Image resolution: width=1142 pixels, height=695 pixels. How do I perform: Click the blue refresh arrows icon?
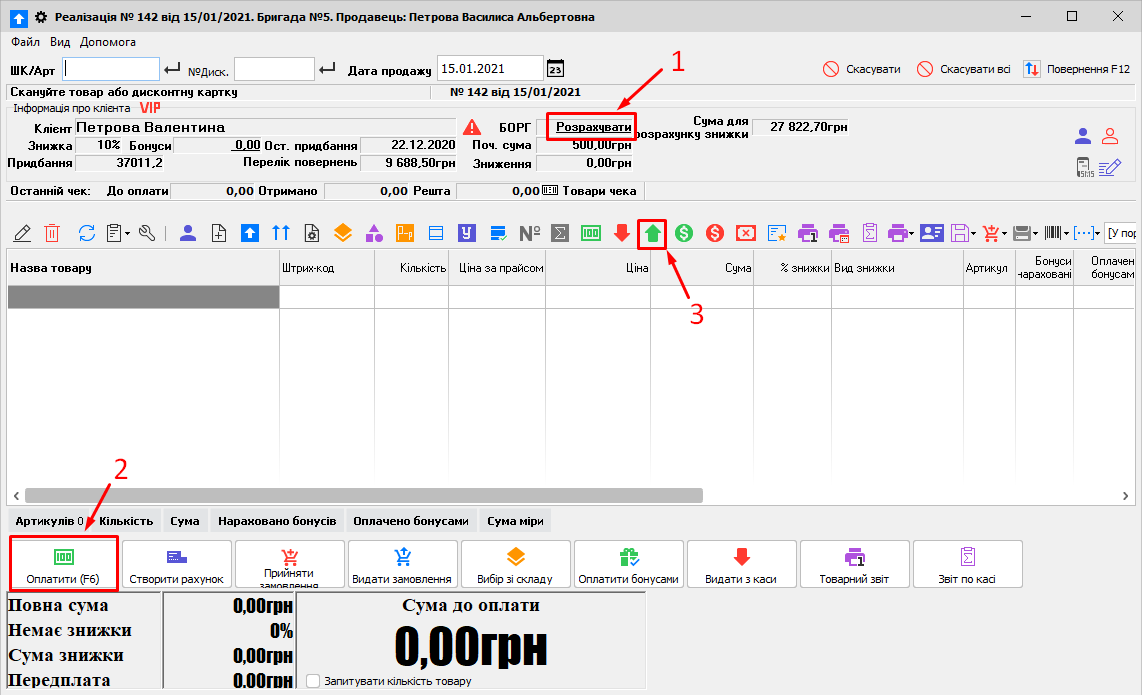(x=87, y=233)
